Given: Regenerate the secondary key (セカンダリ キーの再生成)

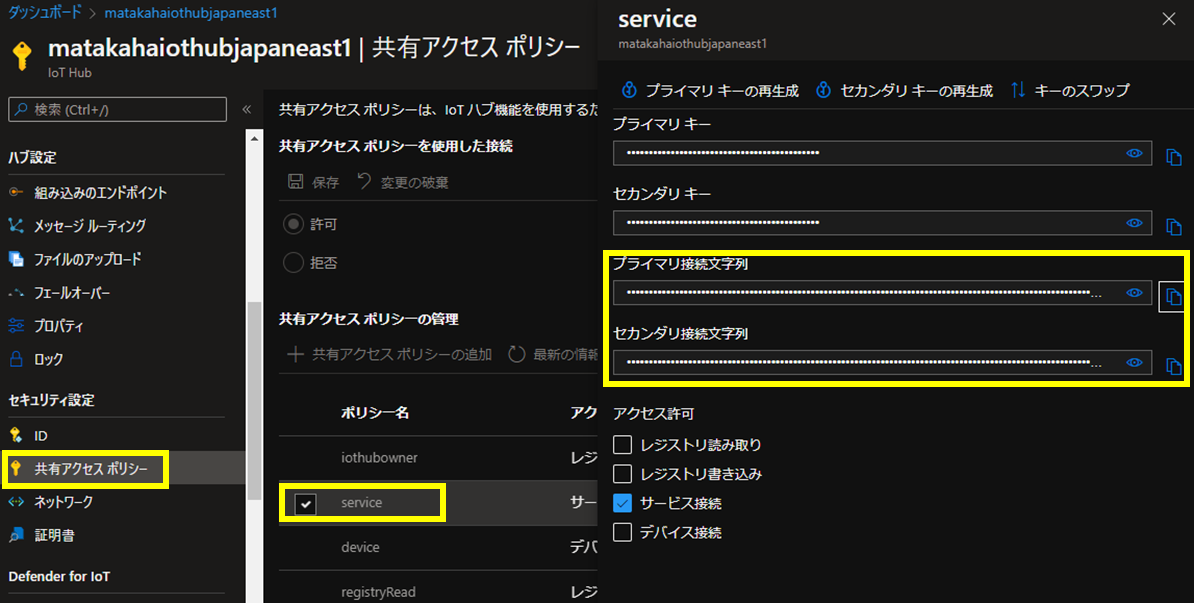Looking at the screenshot, I should [x=905, y=91].
